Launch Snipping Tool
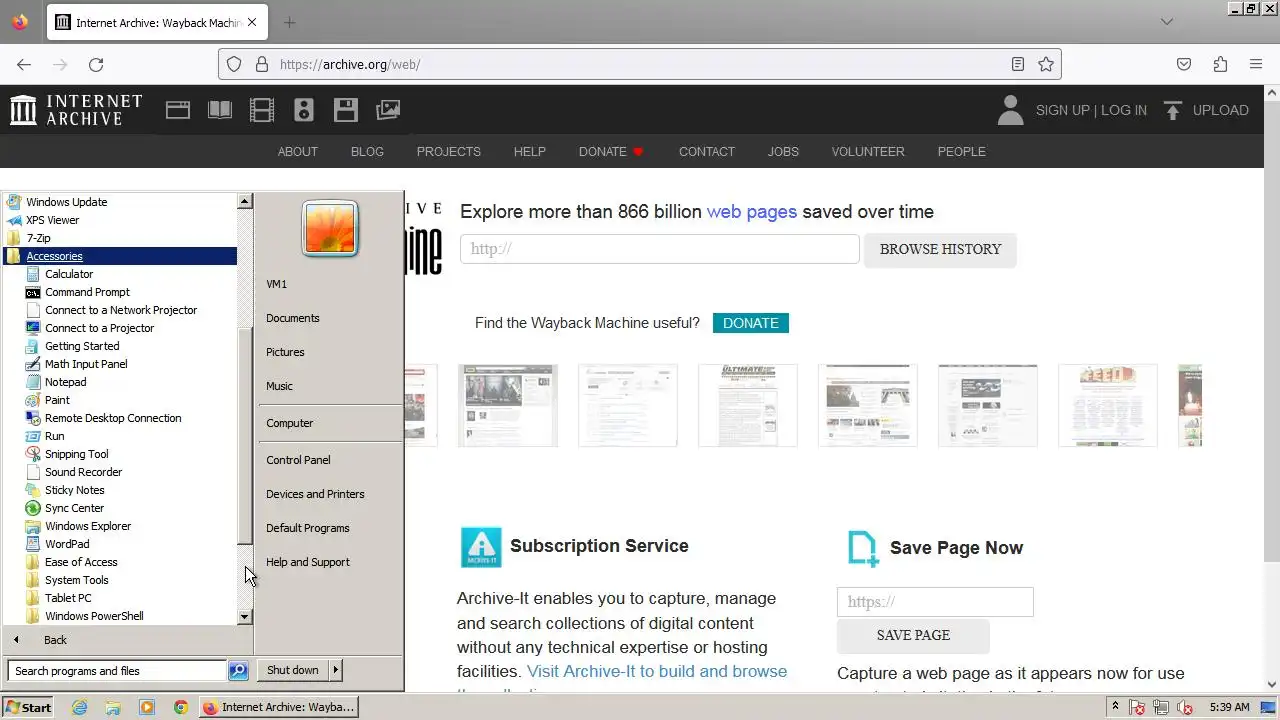Viewport: 1280px width, 720px height. click(76, 454)
